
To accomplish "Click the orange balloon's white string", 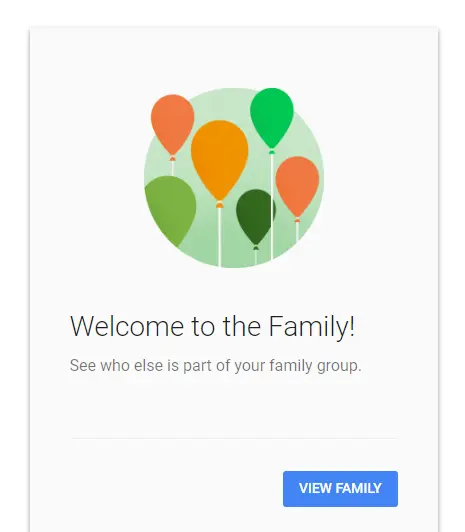I will click(x=219, y=237).
